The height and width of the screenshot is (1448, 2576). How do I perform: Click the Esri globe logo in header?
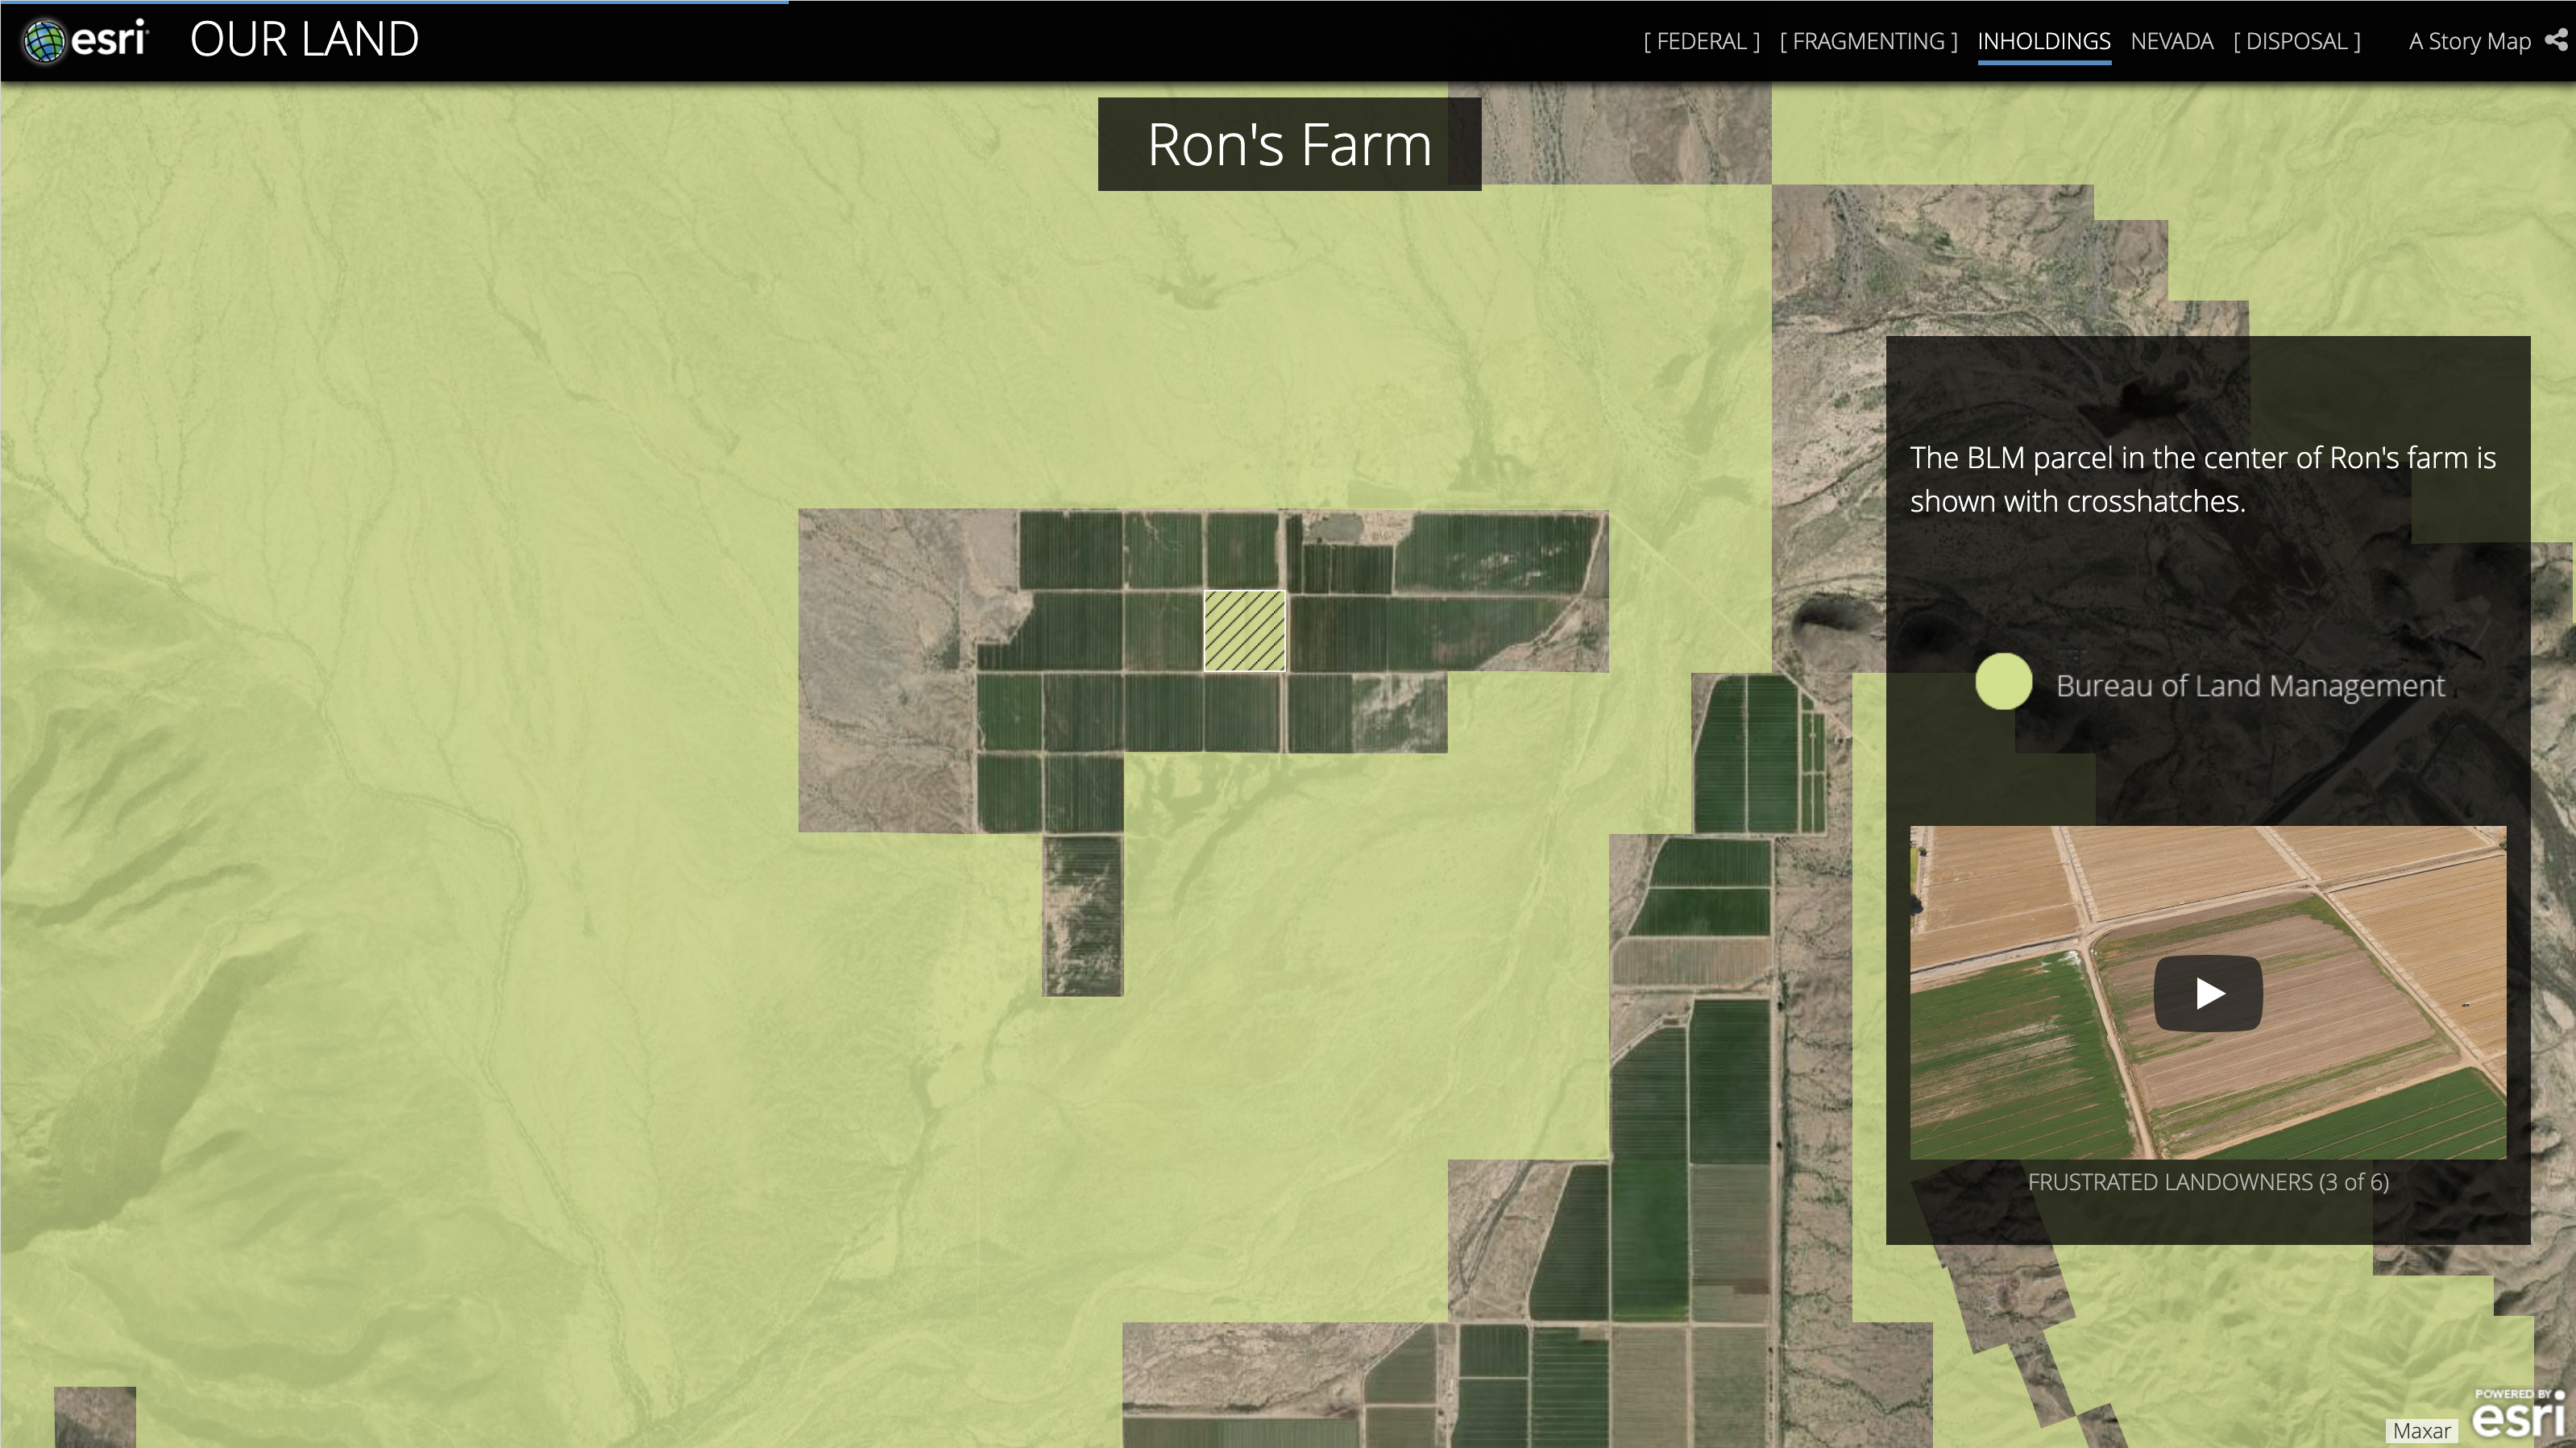(x=86, y=40)
